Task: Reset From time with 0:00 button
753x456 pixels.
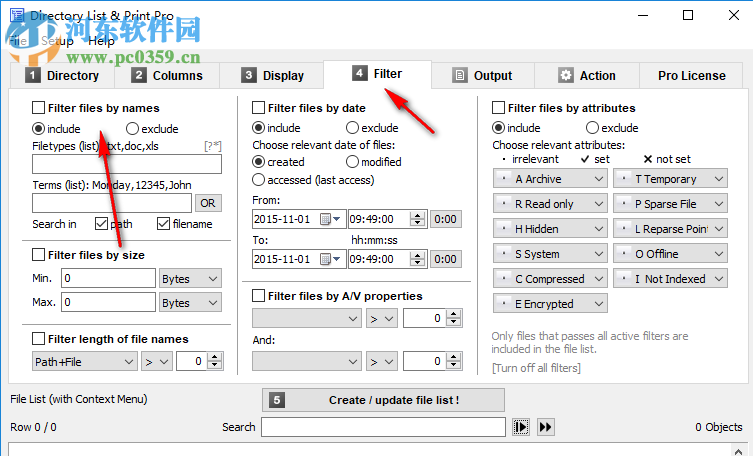Action: [445, 219]
